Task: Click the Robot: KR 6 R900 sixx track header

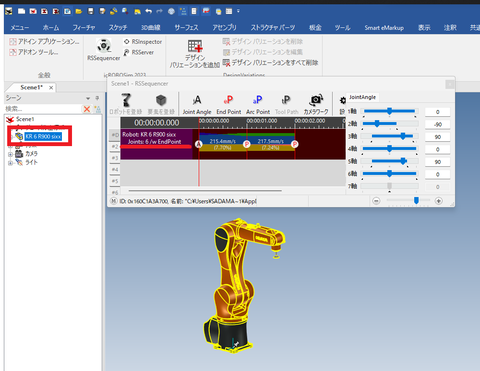Action: tap(156, 144)
